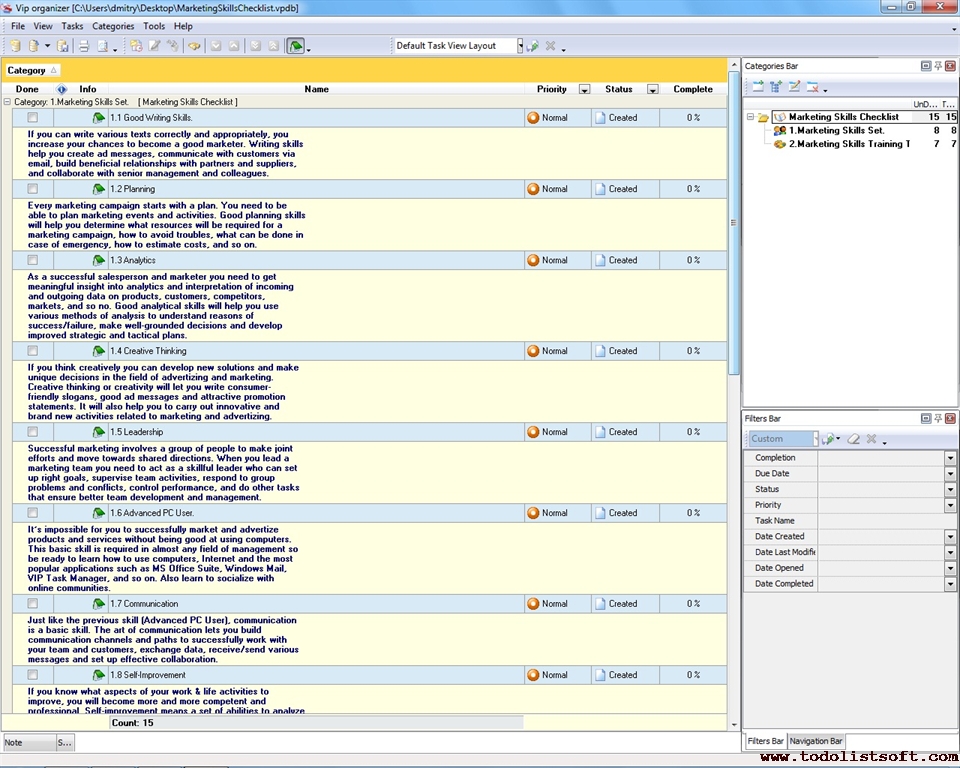Open the Default Task View Layout dropdown

pyautogui.click(x=520, y=46)
